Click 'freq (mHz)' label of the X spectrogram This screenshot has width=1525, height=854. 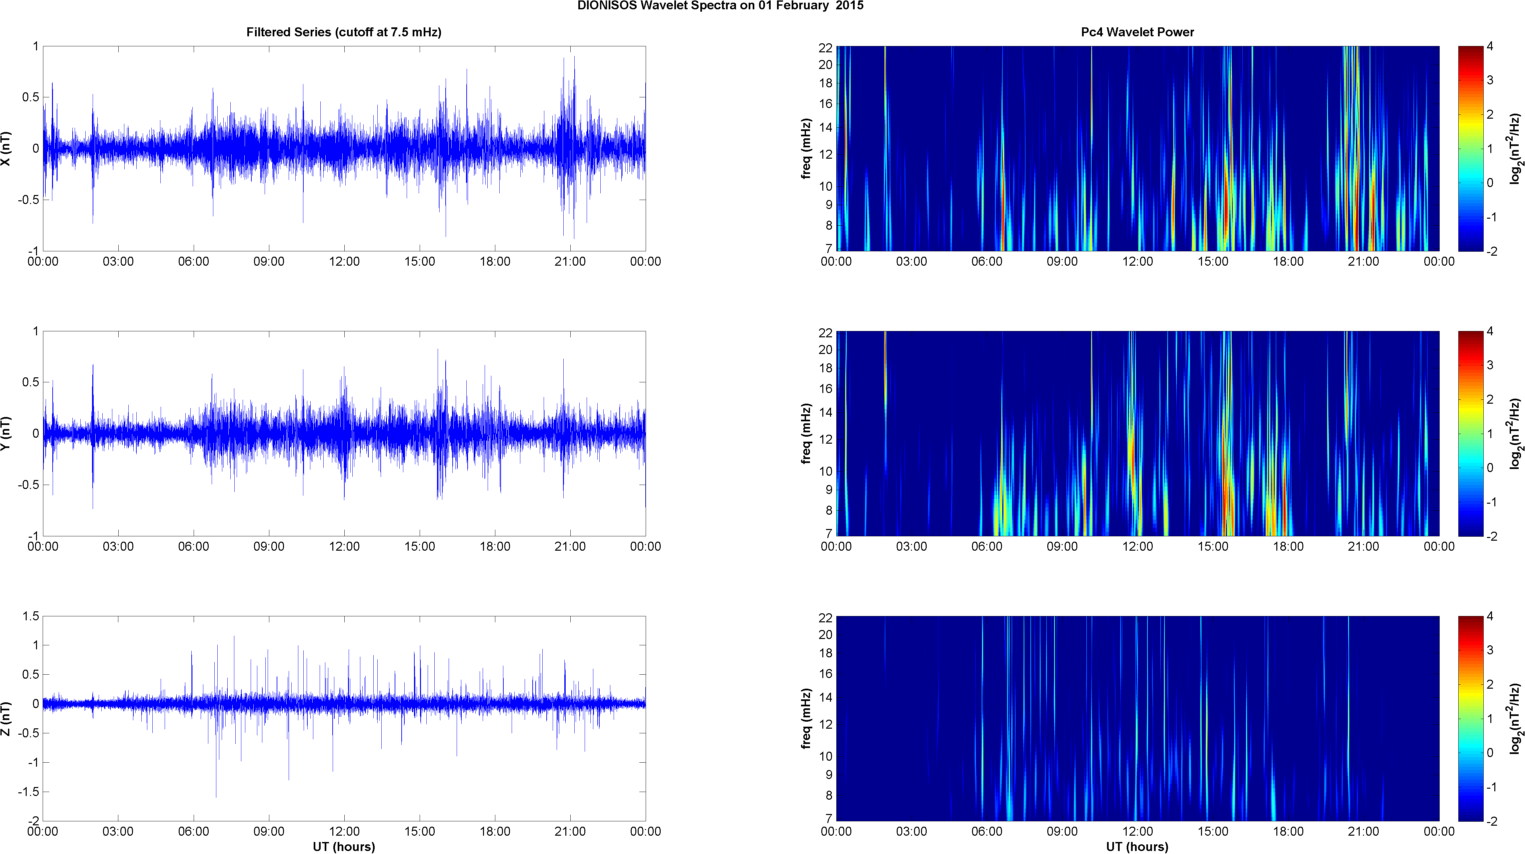(806, 148)
